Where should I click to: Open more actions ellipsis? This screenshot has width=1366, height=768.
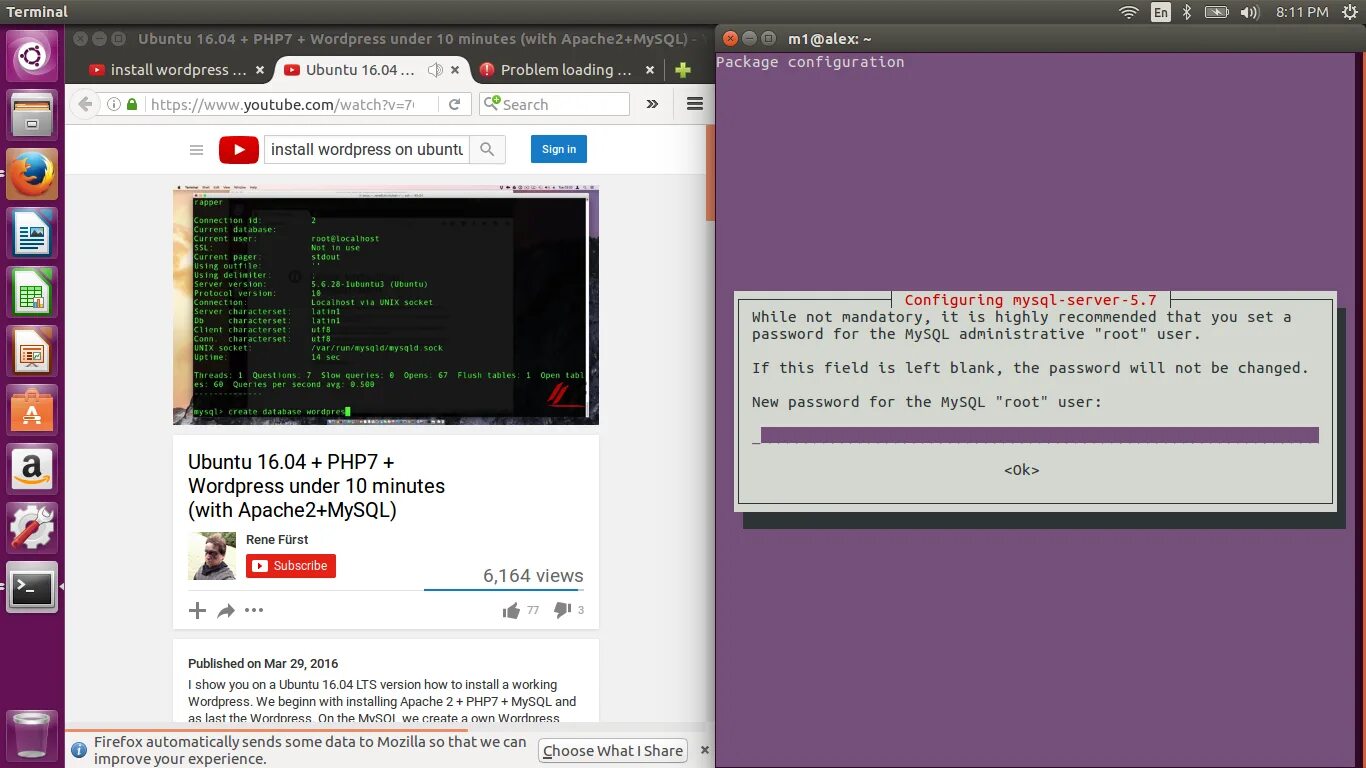click(x=254, y=610)
